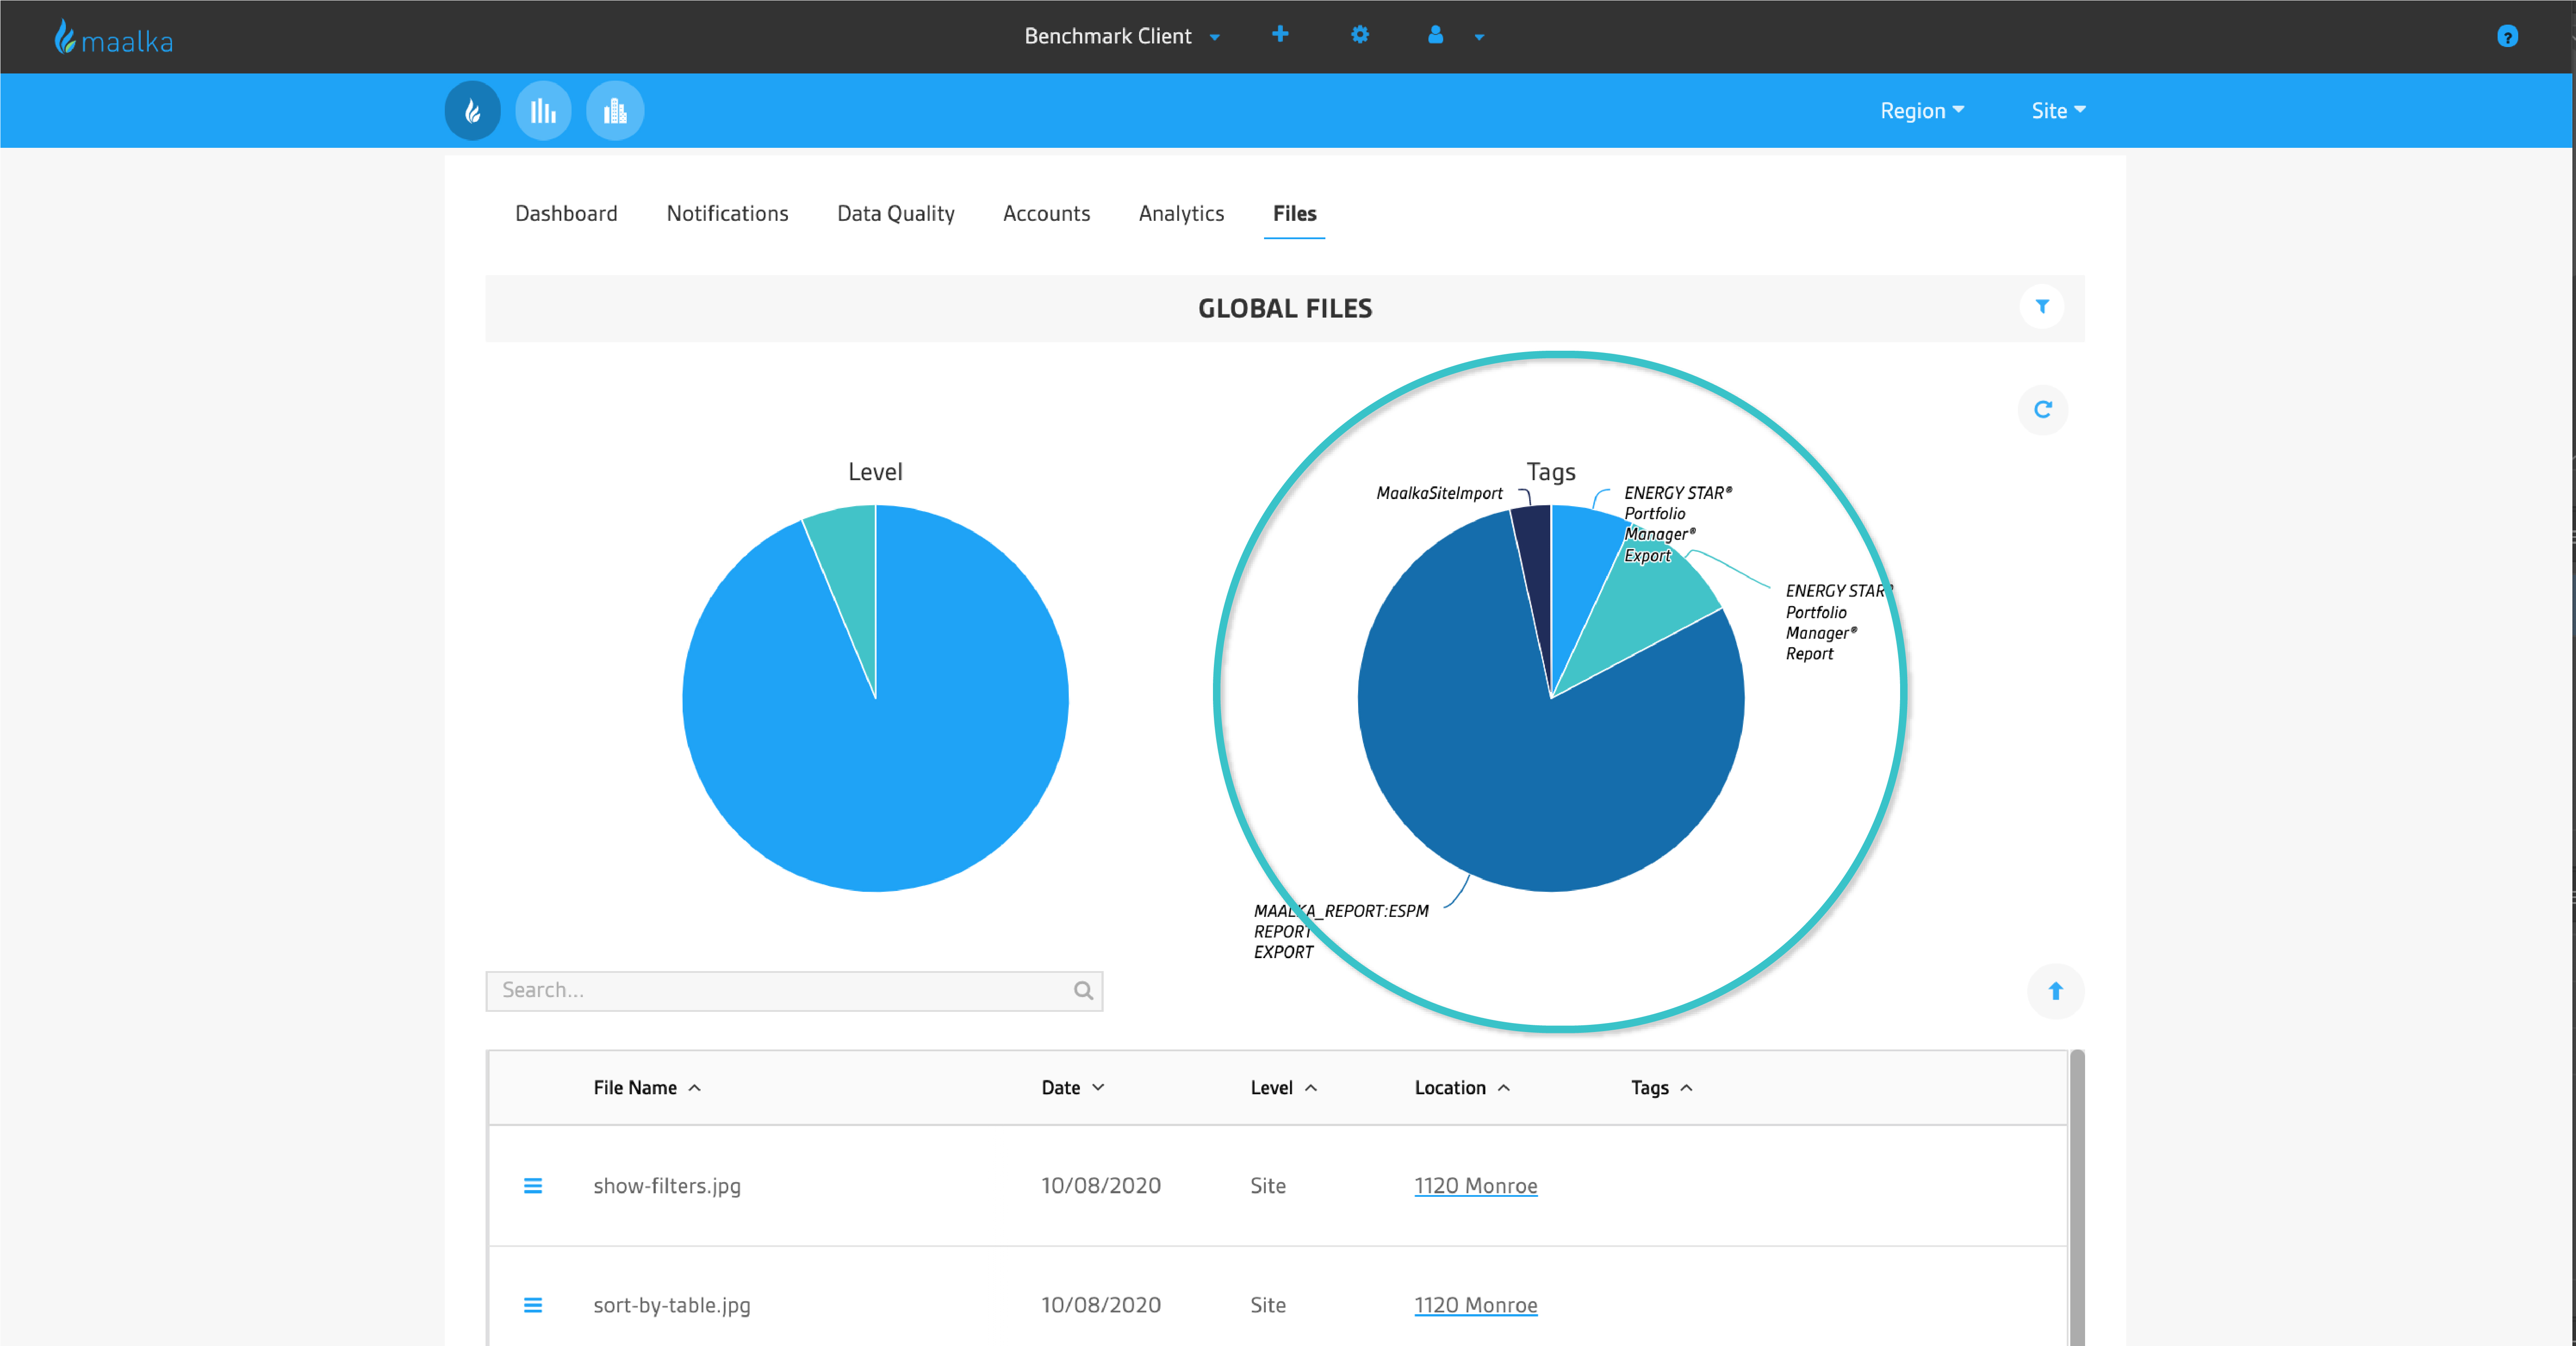Click the show-filters.jpg file name
The height and width of the screenshot is (1346, 2576).
point(667,1186)
